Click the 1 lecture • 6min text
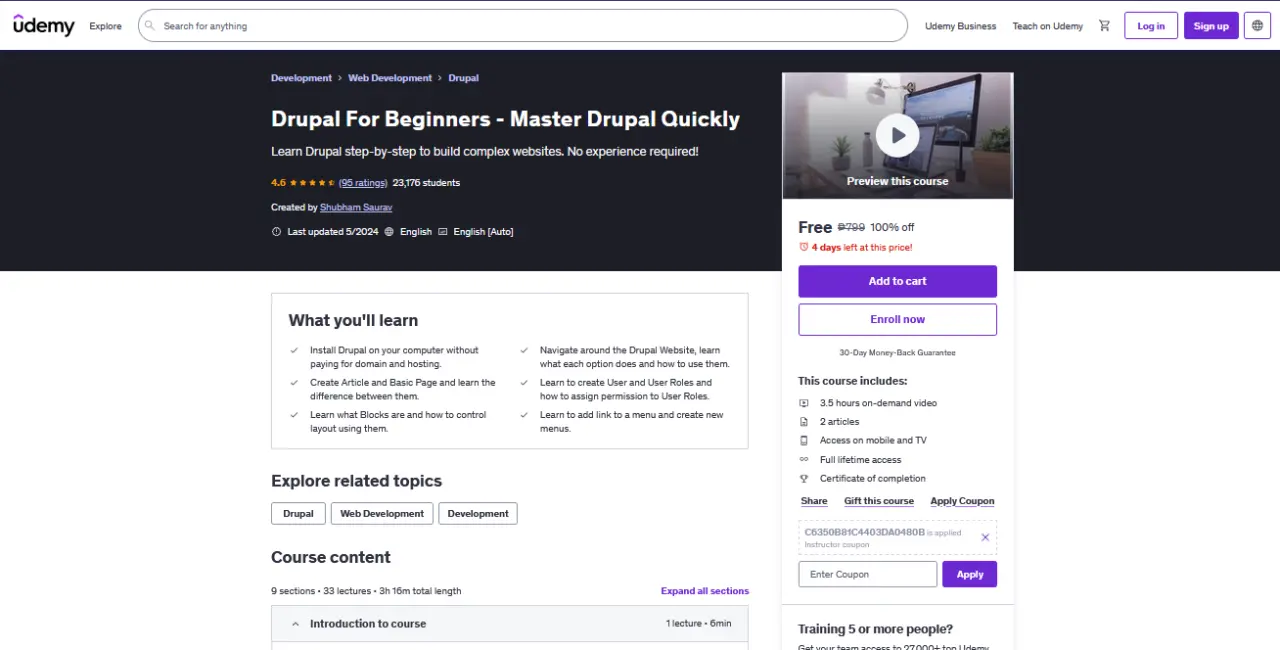1280x650 pixels. [699, 624]
